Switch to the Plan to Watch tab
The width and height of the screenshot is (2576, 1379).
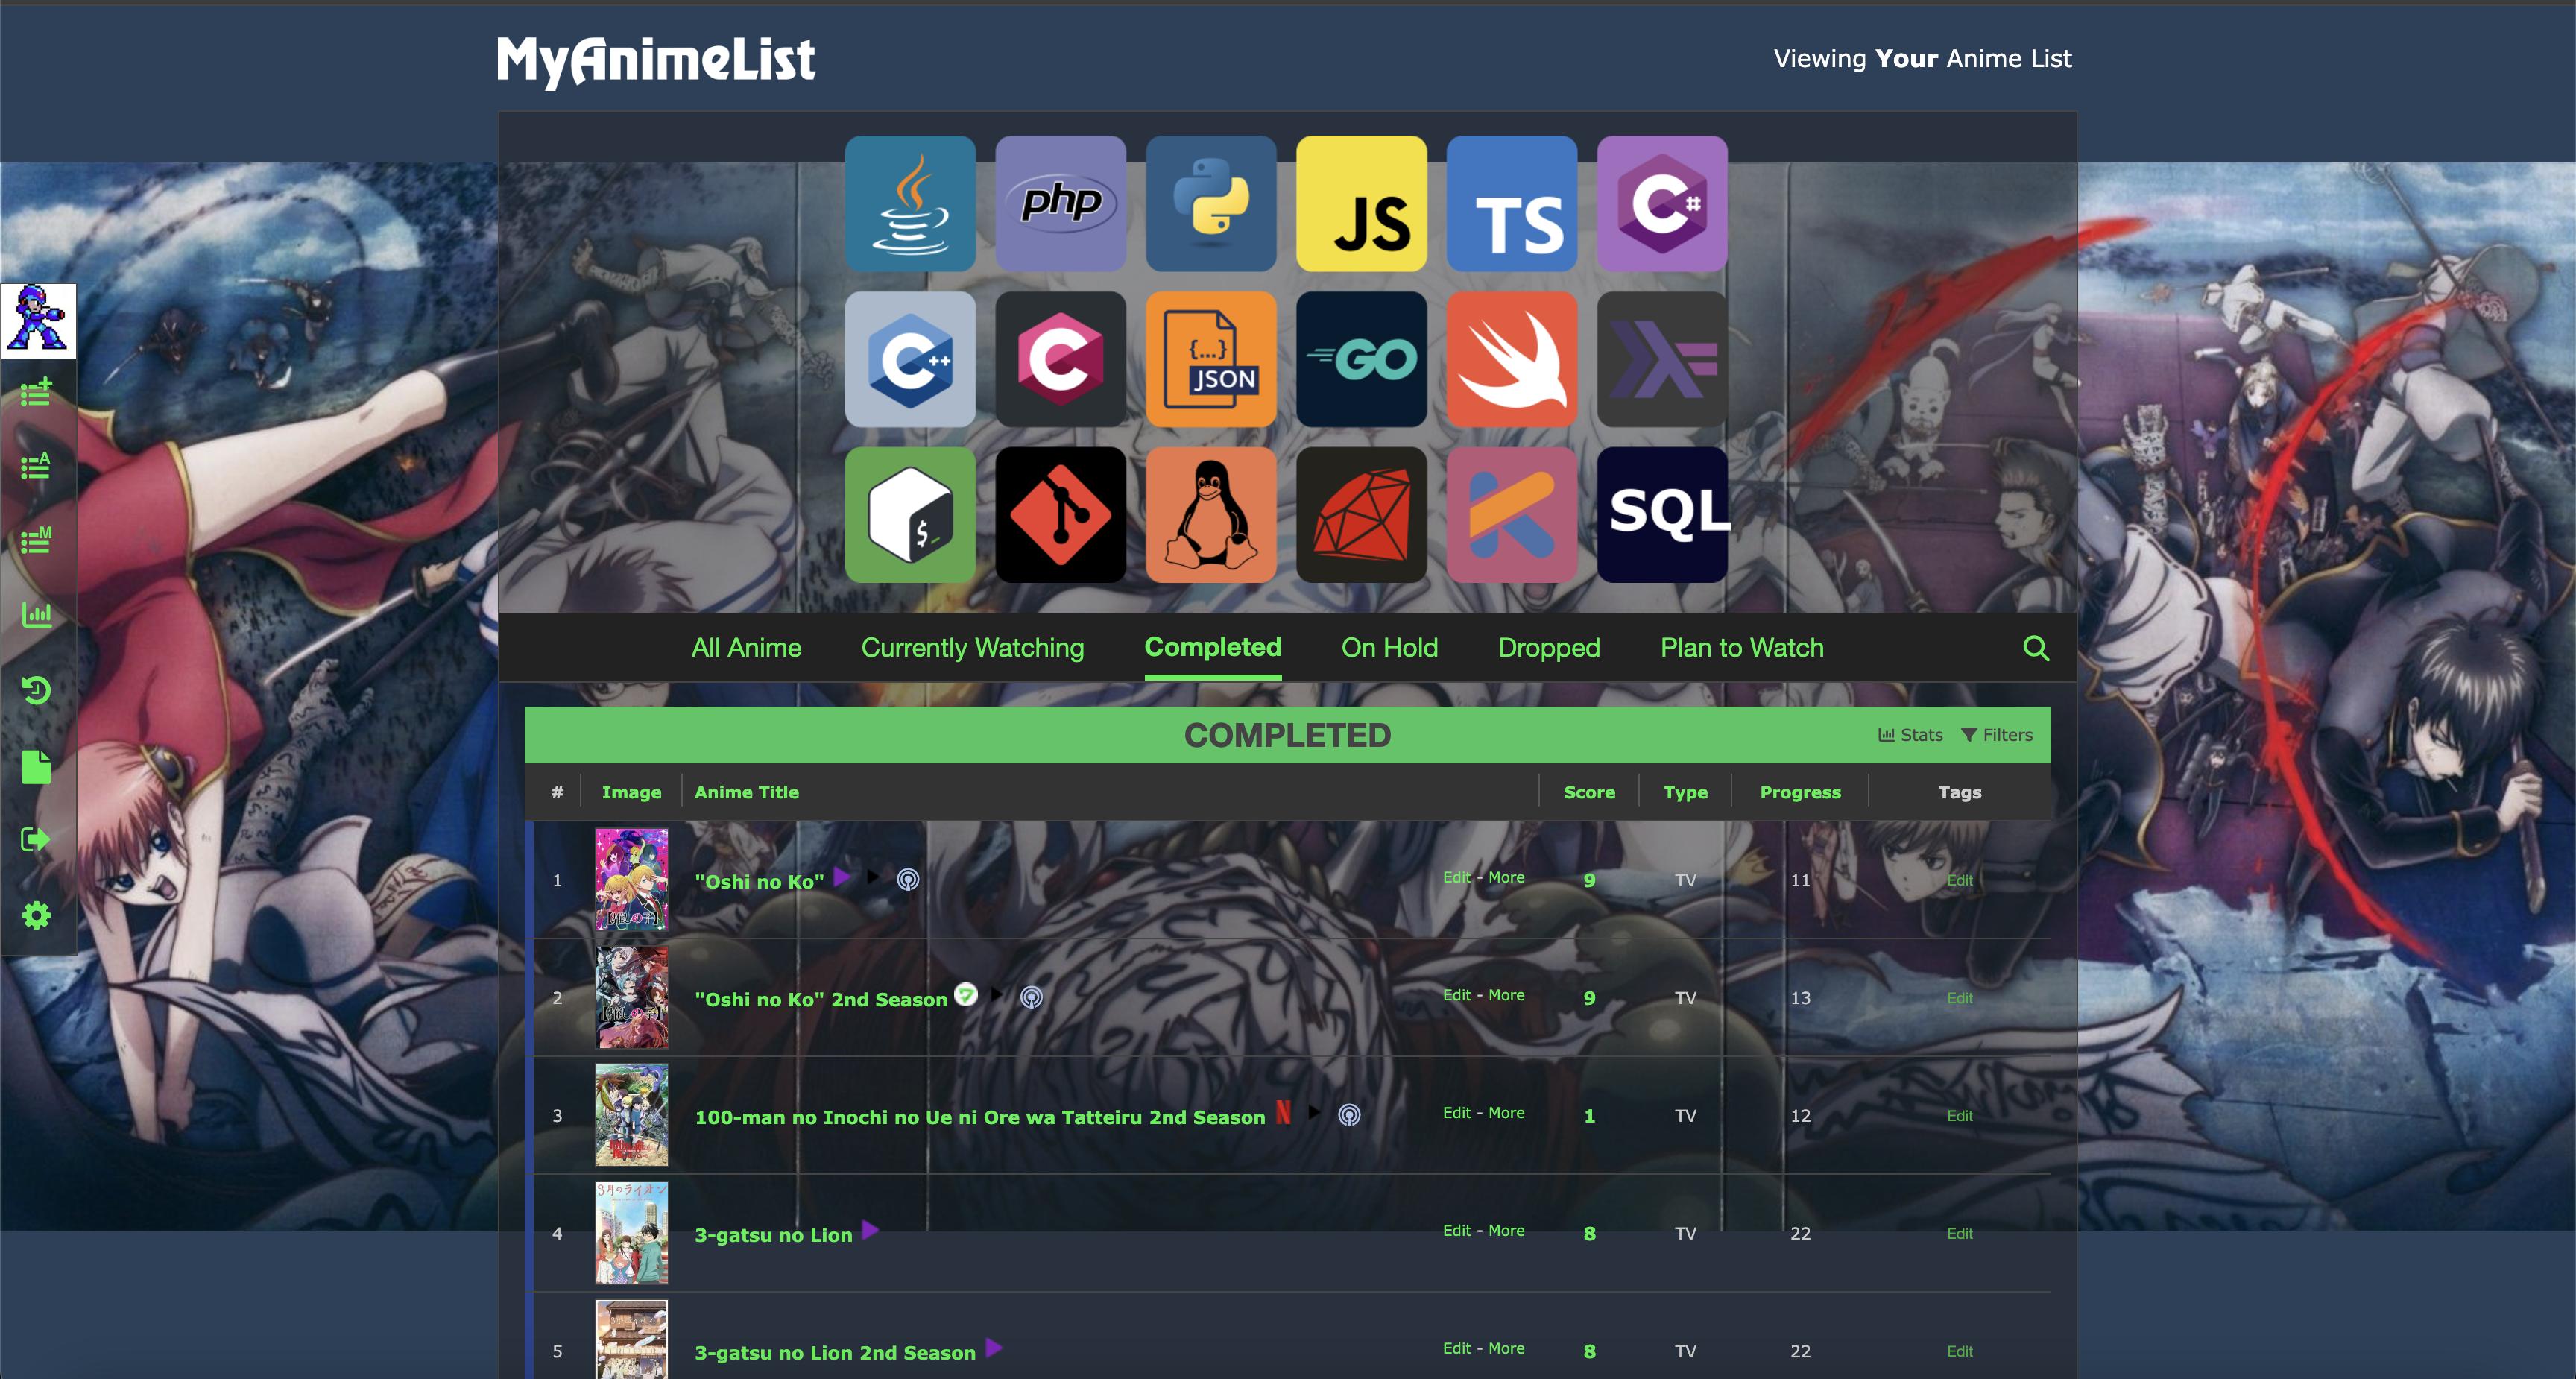1741,648
